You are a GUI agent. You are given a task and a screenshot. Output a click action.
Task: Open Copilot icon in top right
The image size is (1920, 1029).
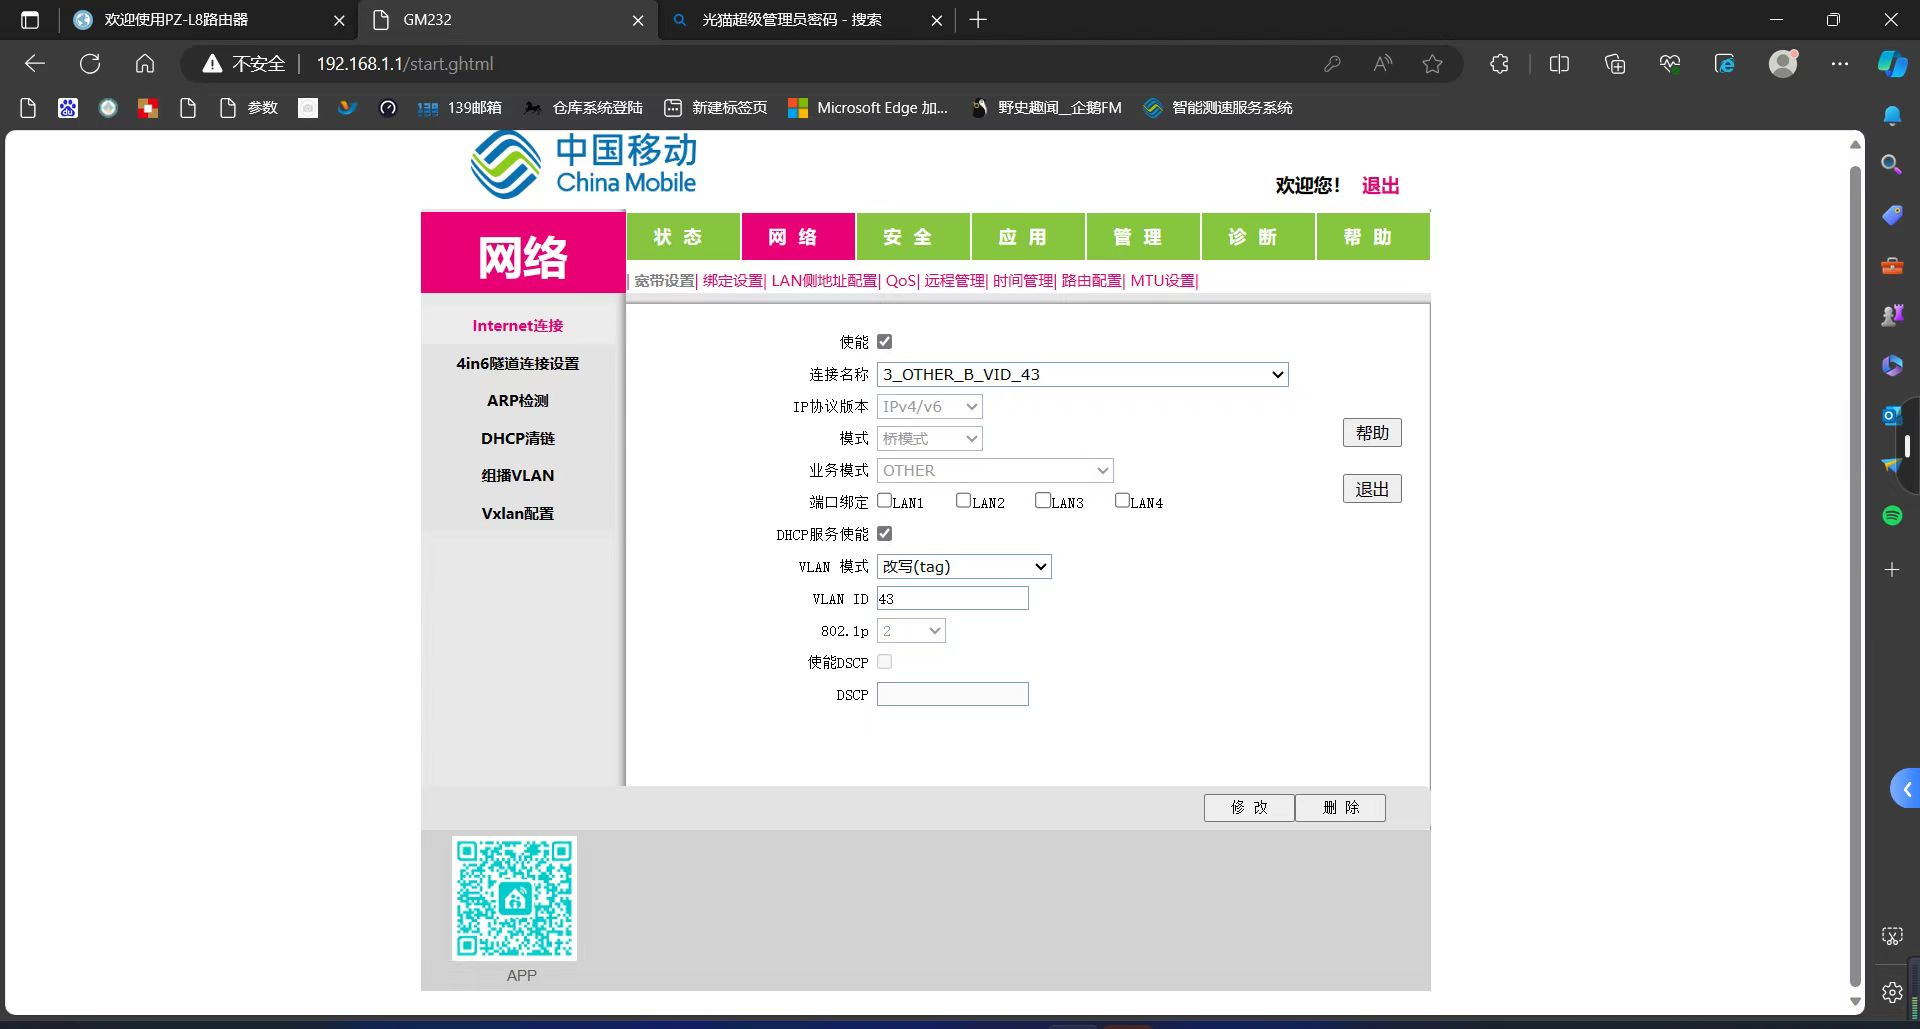click(x=1892, y=64)
